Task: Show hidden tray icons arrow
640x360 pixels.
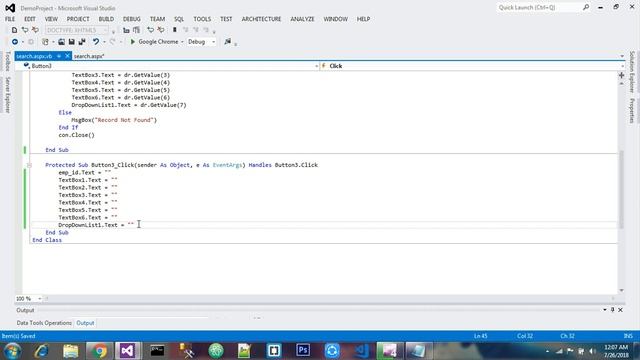Action: [547, 351]
